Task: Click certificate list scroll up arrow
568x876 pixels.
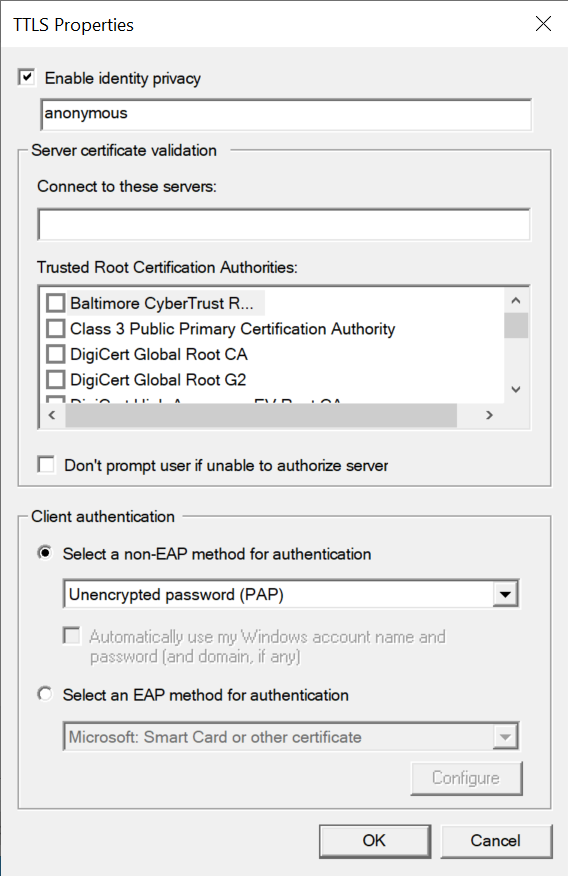Action: 516,301
